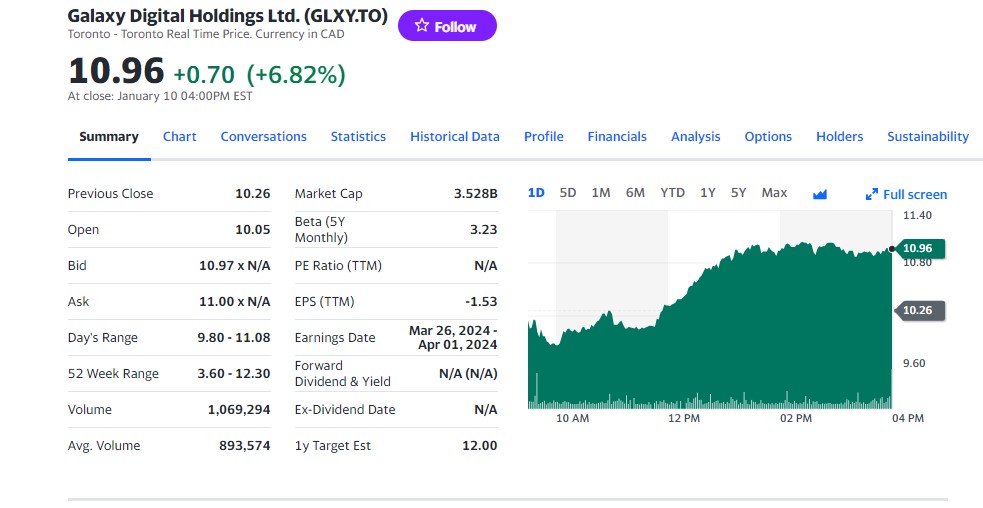Click the green intraday price chart area
Image resolution: width=983 pixels, height=508 pixels.
[x=710, y=326]
